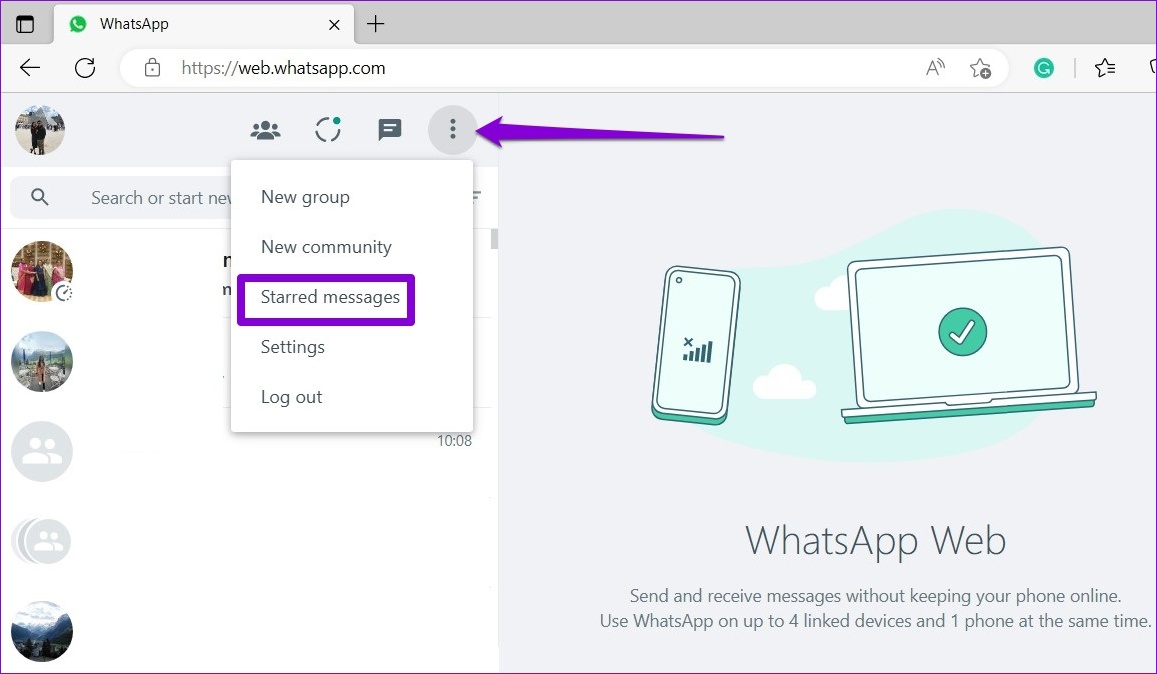Viewport: 1157px width, 674px height.
Task: Click the 10:08 timestamp
Action: point(454,441)
